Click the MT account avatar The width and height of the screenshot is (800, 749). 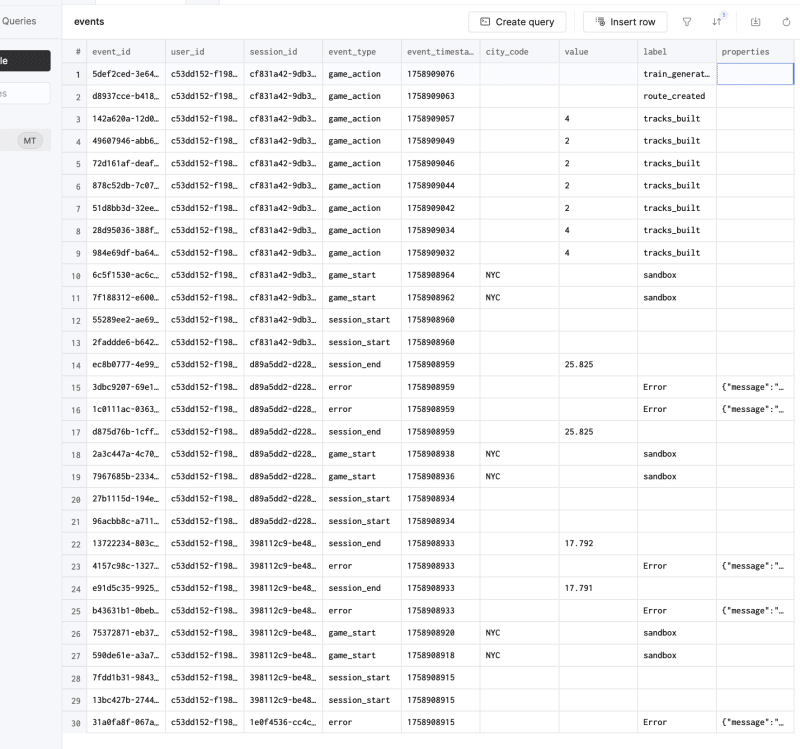(30, 140)
